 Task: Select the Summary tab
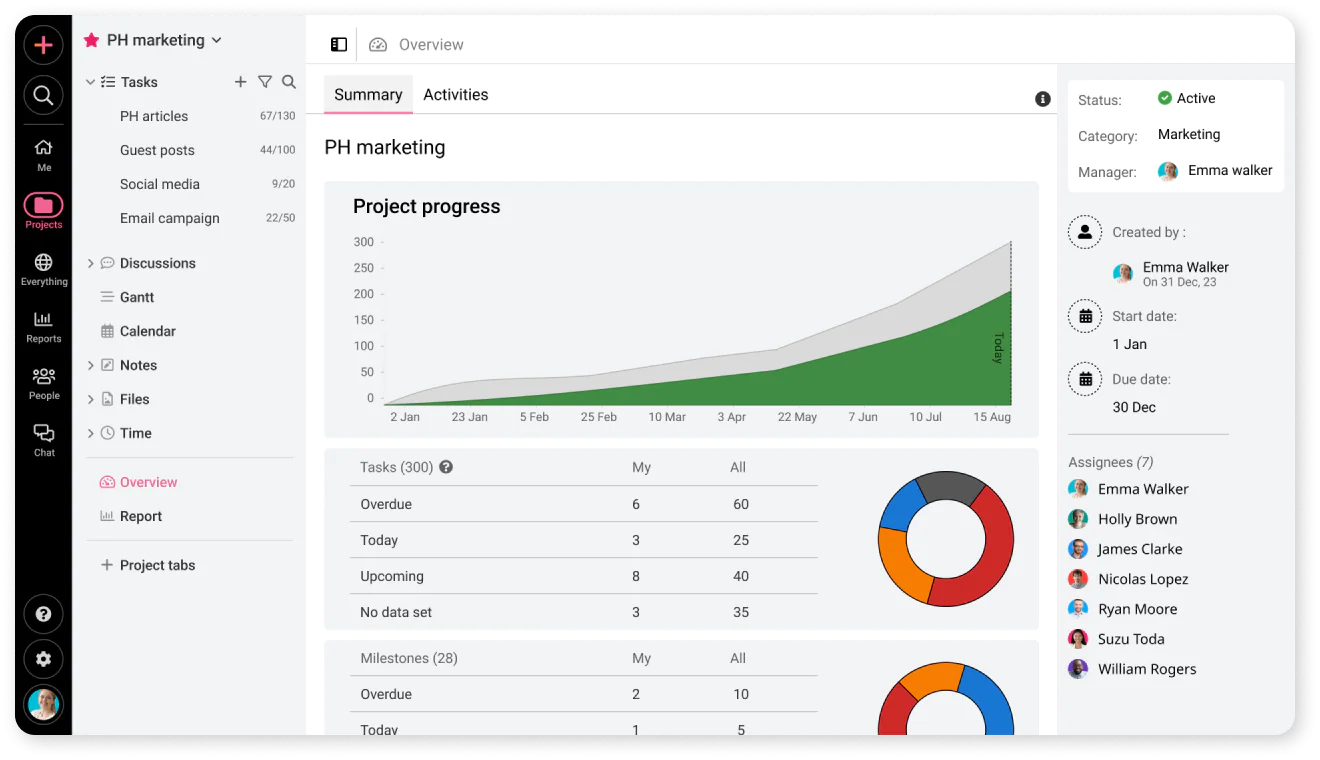pyautogui.click(x=368, y=94)
